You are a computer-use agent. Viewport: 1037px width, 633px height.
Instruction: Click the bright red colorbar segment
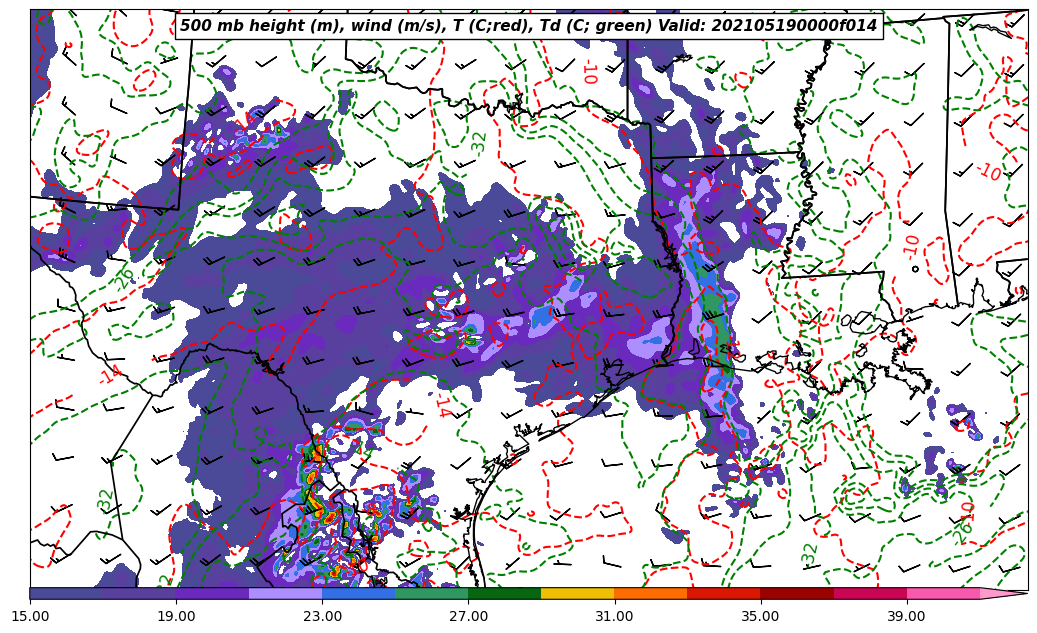click(x=723, y=593)
